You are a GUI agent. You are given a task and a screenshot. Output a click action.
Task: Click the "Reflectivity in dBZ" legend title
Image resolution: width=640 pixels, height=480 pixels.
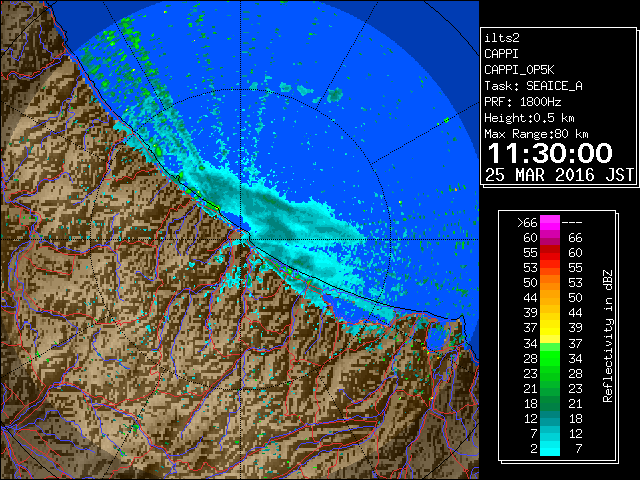point(607,336)
